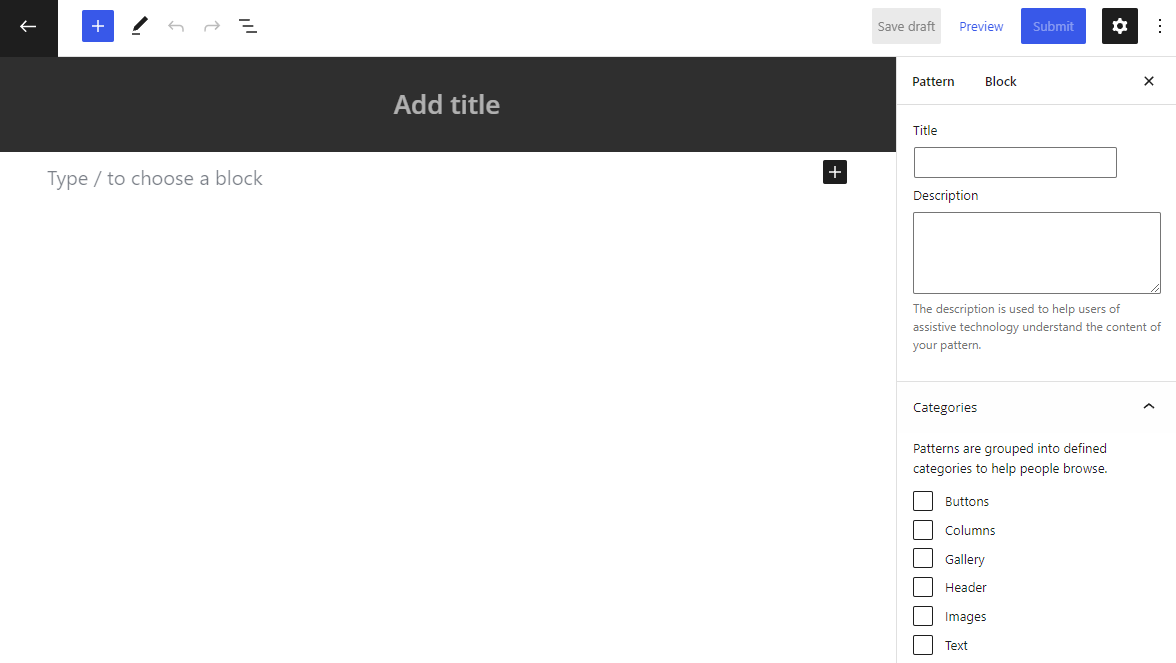Open the block inserter
Viewport: 1176px width, 663px height.
click(x=97, y=26)
